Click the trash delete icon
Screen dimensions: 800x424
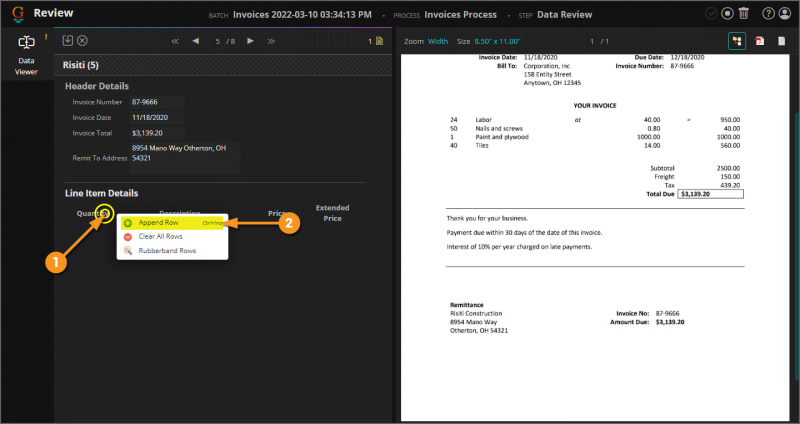(744, 13)
